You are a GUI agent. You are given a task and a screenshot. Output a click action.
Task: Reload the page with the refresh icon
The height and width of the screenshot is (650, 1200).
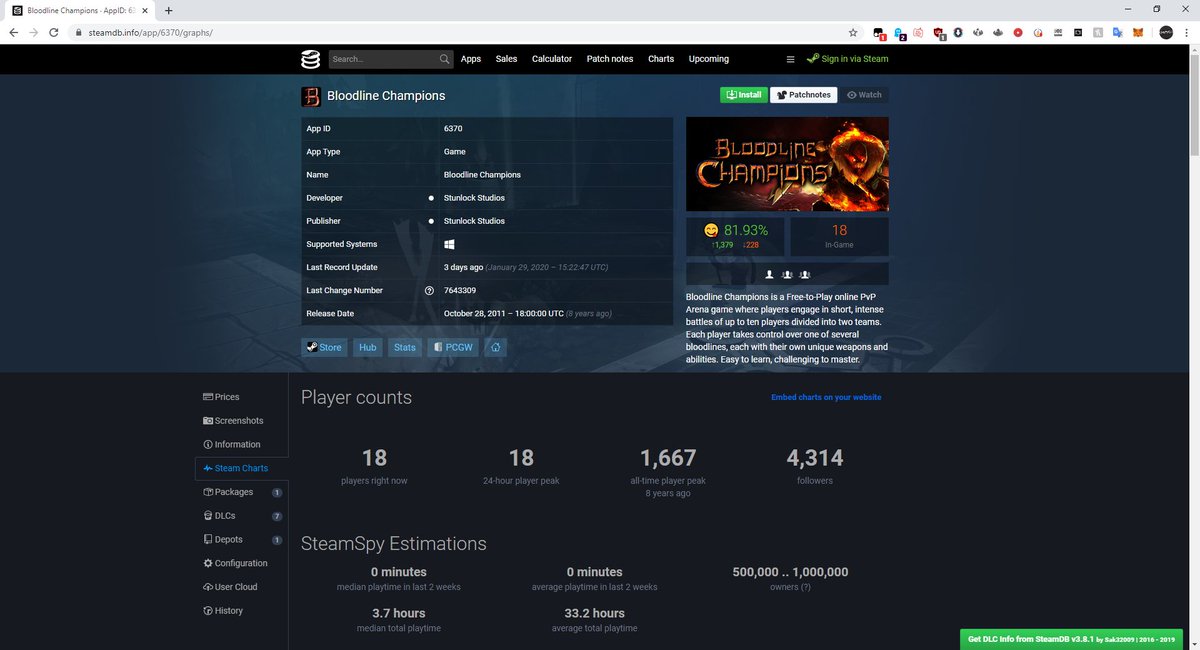tap(55, 32)
